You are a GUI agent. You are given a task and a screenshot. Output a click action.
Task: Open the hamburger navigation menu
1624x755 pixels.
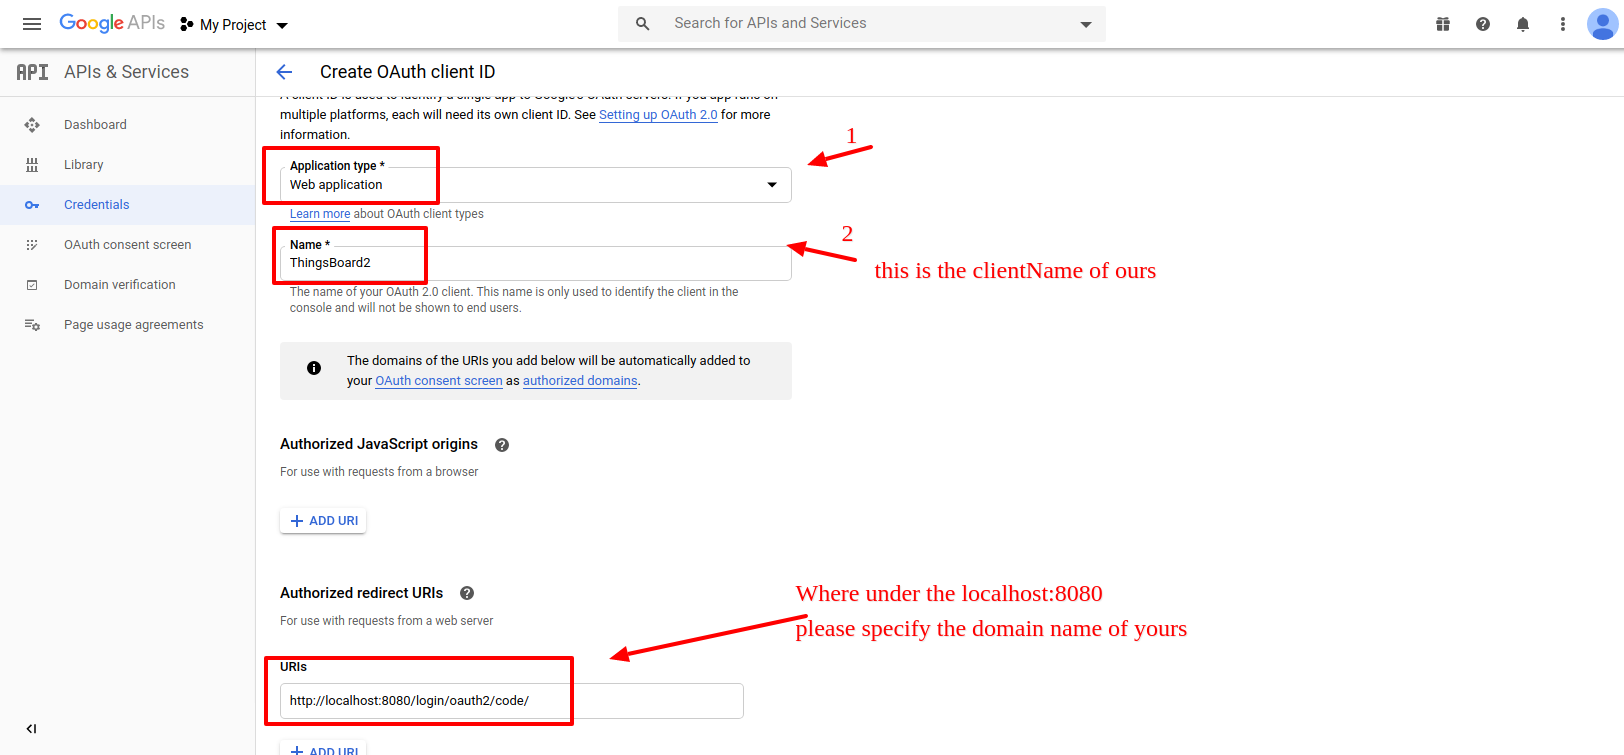[32, 24]
